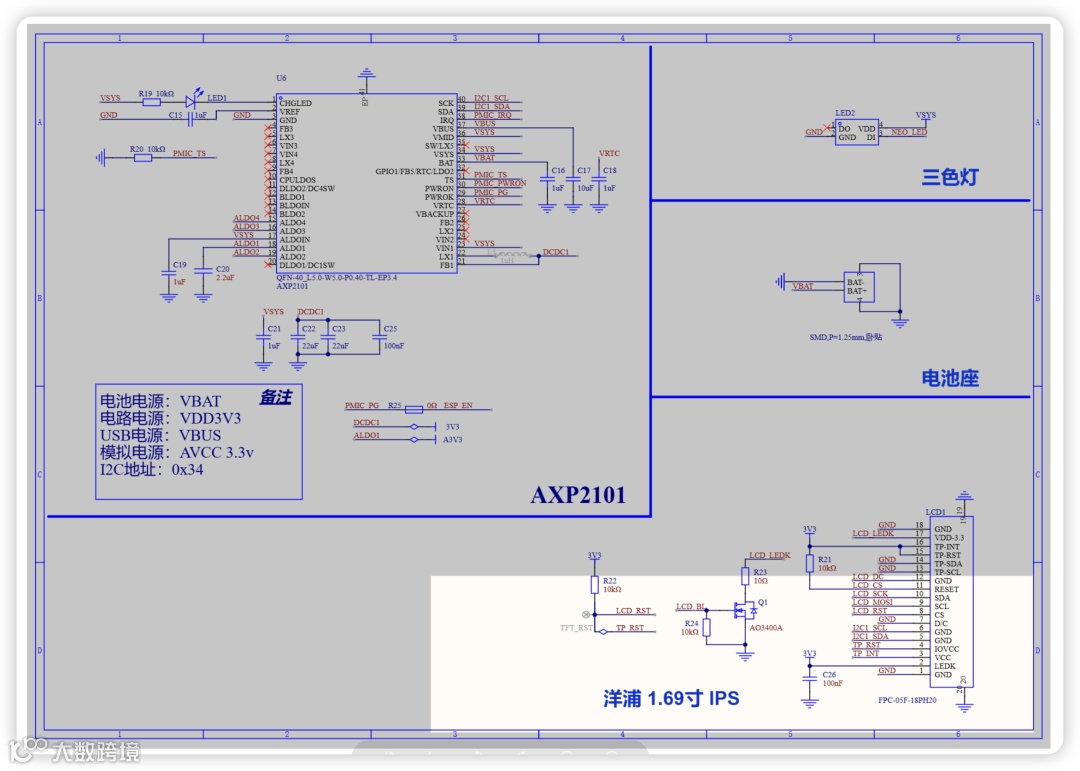Screen dimensions: 1080x771
Task: Select the LCD_BL net label
Action: pos(690,606)
